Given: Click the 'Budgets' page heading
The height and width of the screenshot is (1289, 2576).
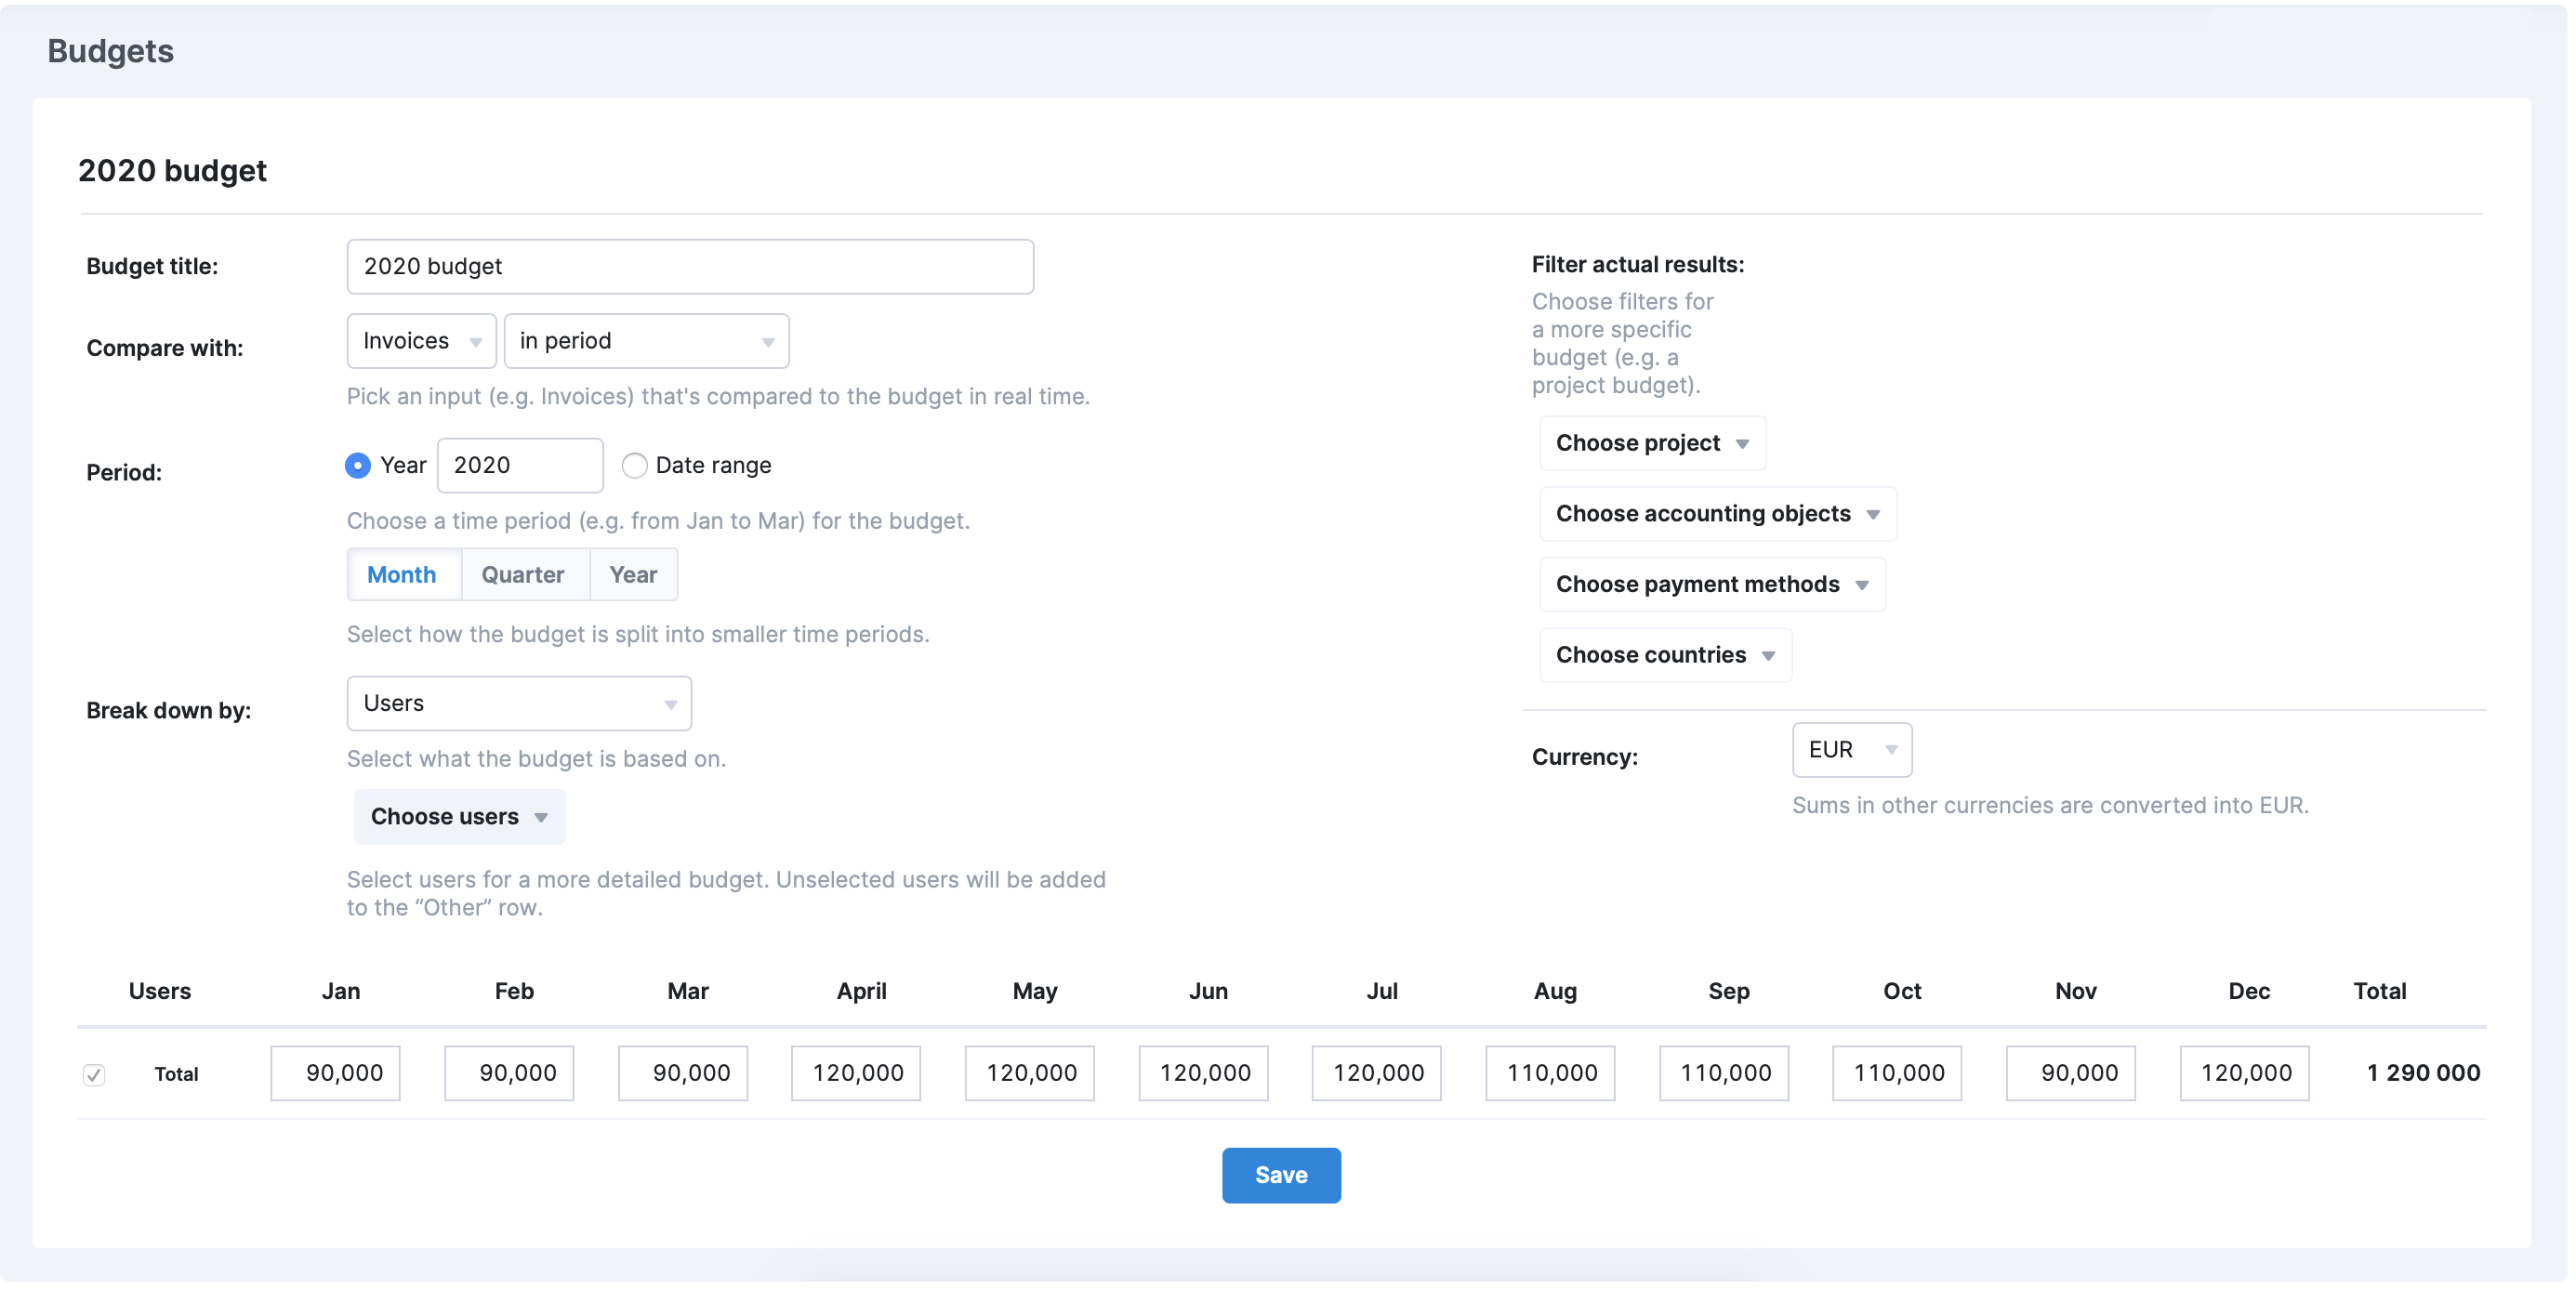Looking at the screenshot, I should [110, 51].
